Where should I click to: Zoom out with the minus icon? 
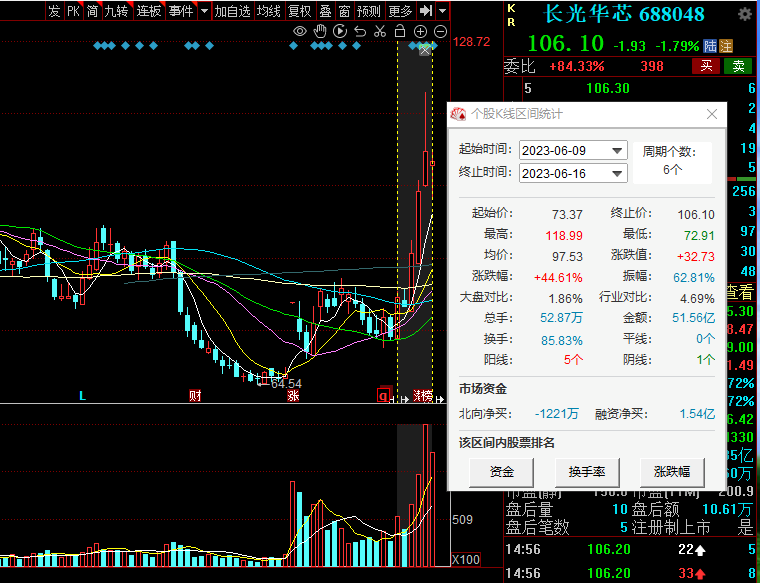click(441, 32)
